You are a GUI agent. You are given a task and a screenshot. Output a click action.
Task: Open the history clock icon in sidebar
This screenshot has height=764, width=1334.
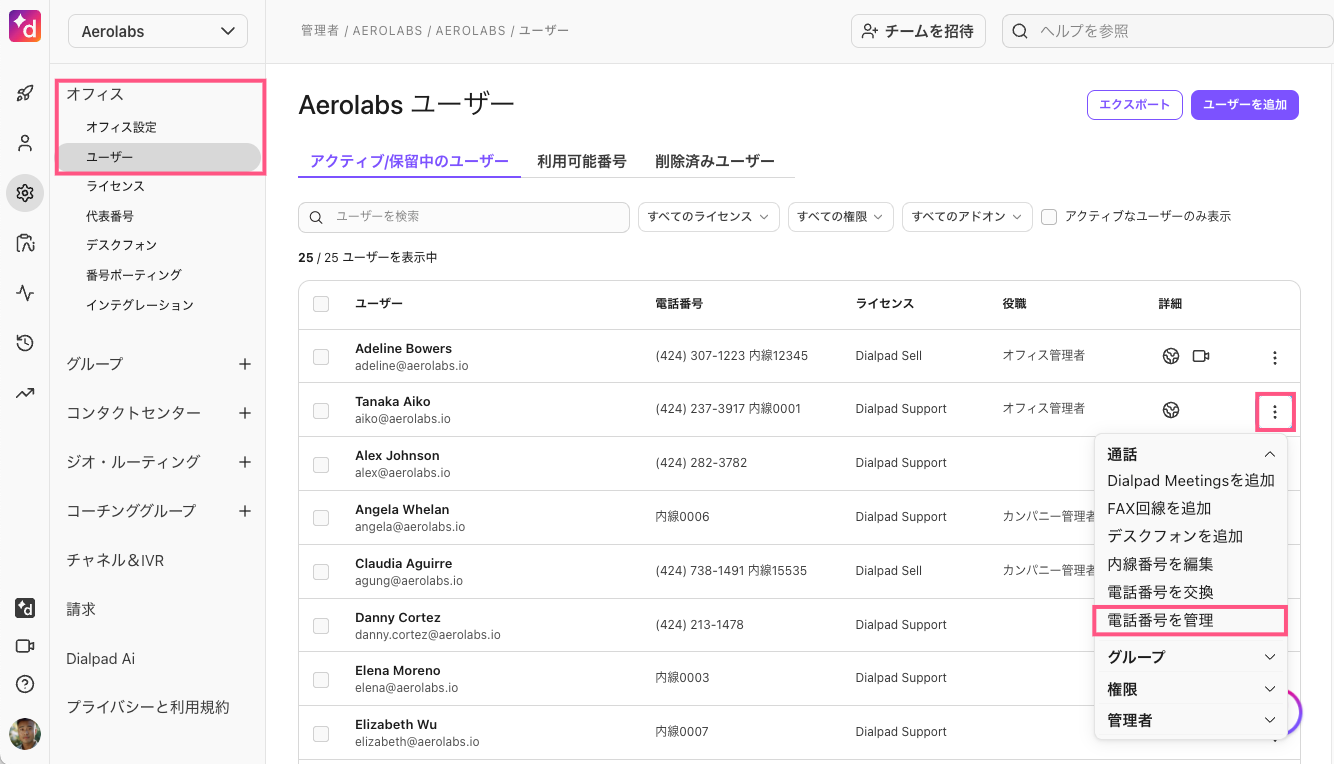tap(25, 343)
